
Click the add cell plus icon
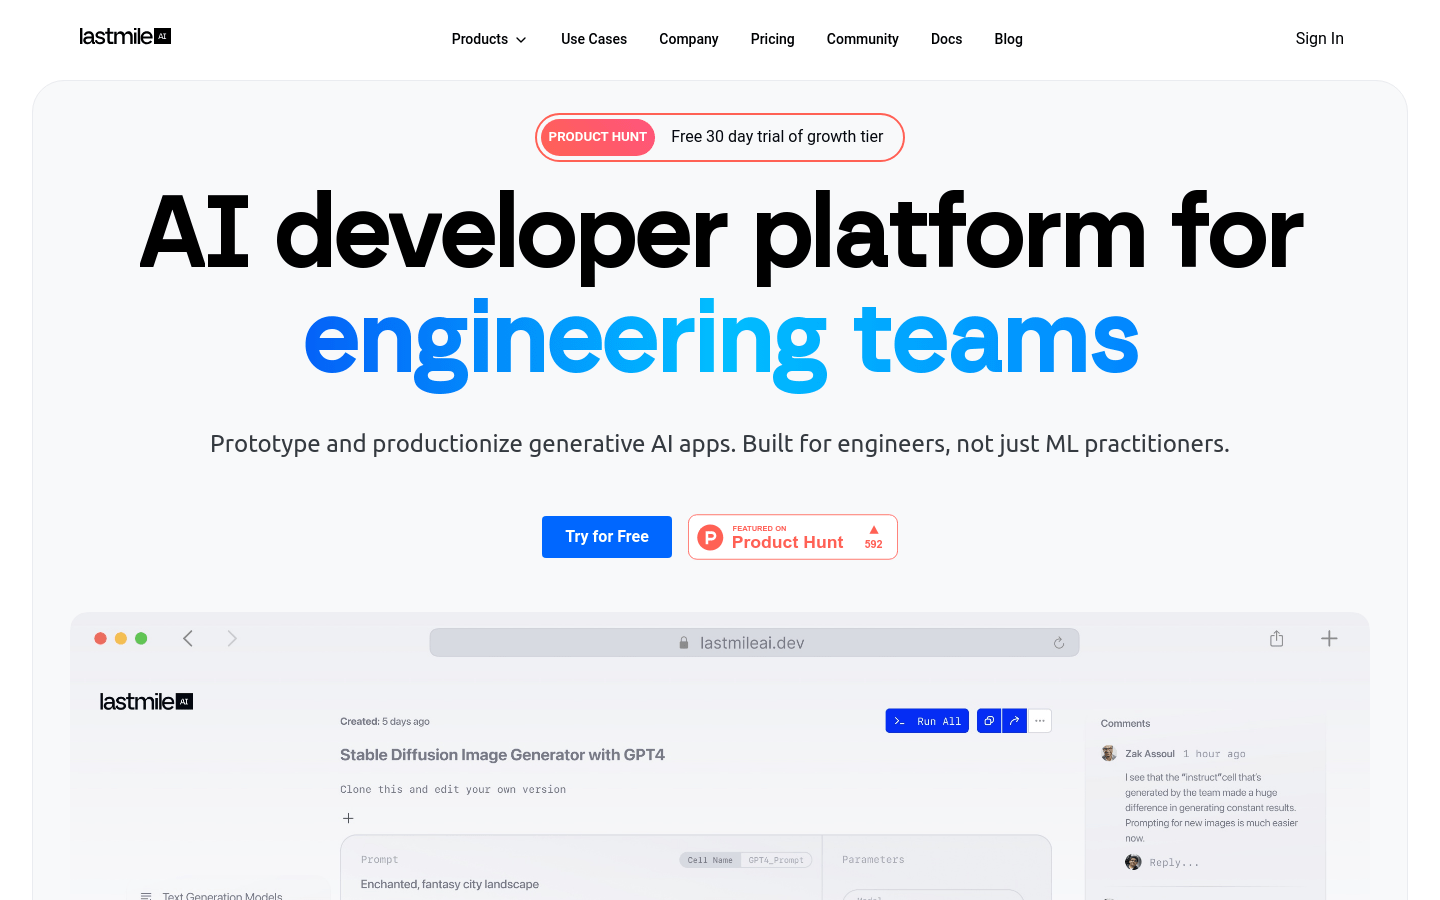click(x=348, y=818)
